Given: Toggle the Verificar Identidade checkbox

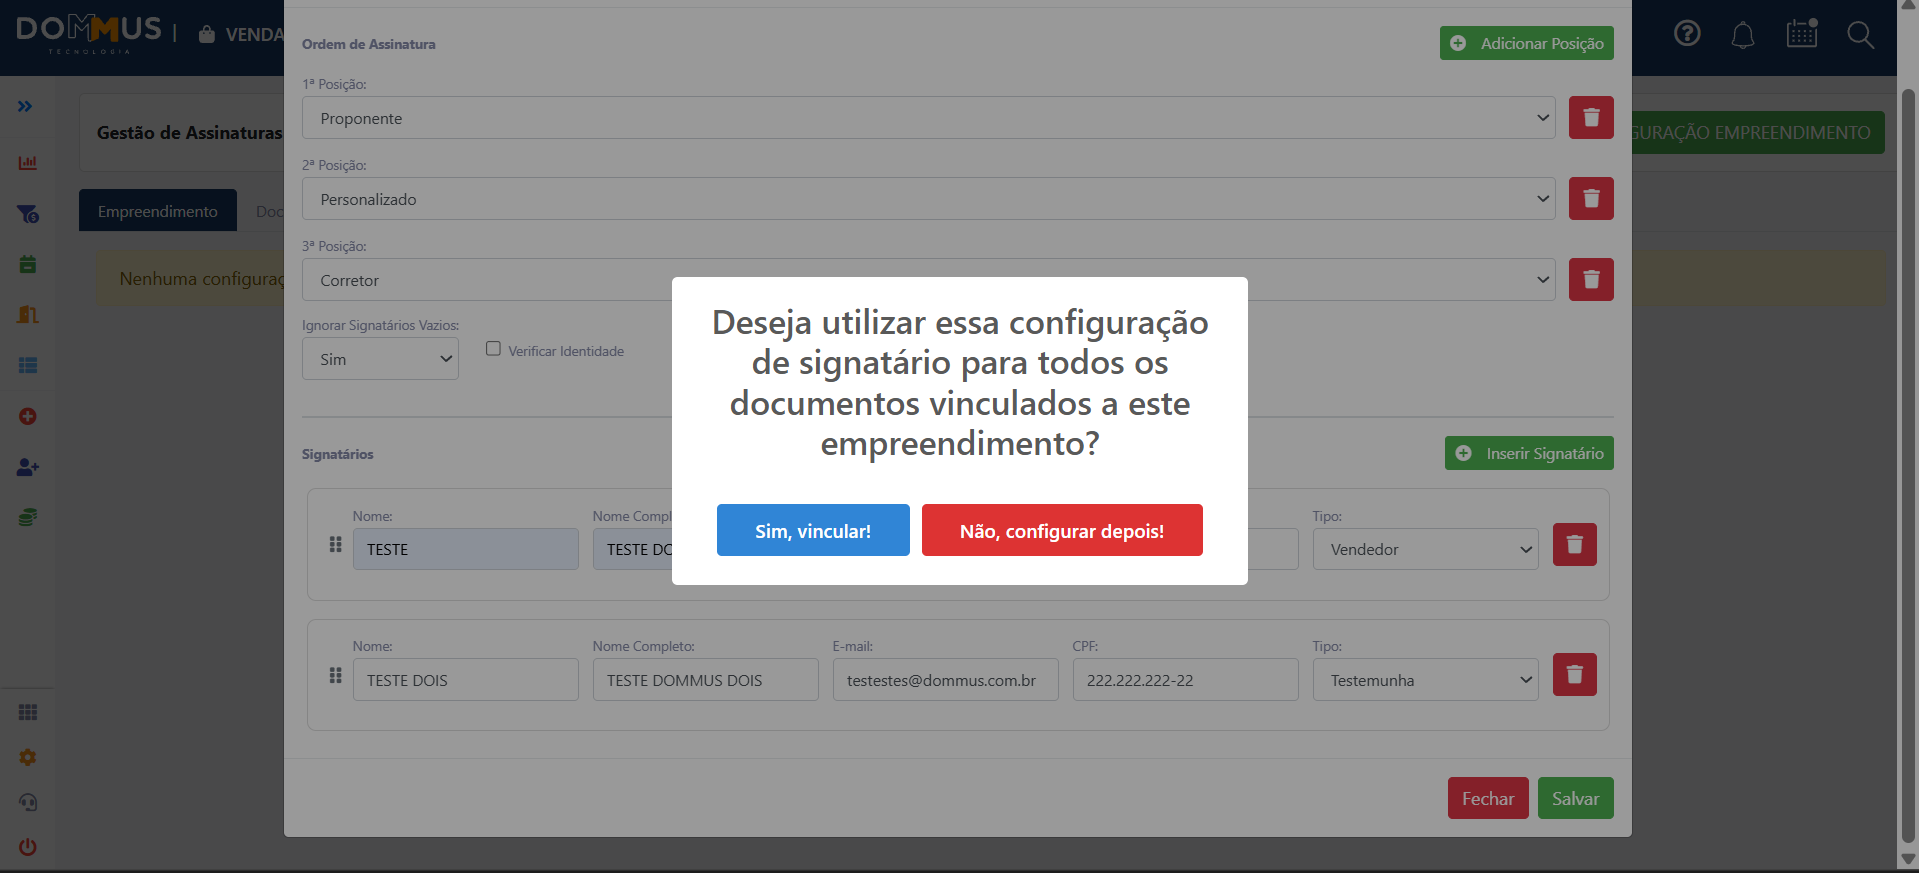Looking at the screenshot, I should click(x=493, y=349).
